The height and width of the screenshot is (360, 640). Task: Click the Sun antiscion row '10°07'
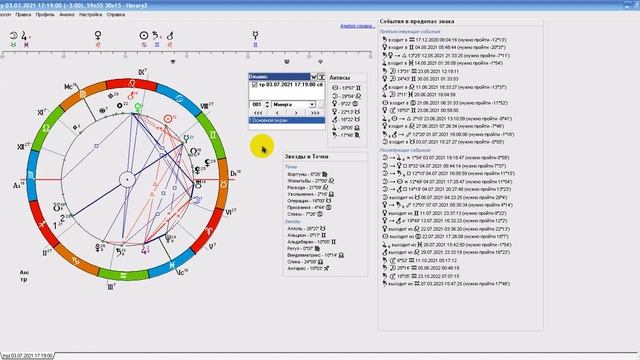347,88
